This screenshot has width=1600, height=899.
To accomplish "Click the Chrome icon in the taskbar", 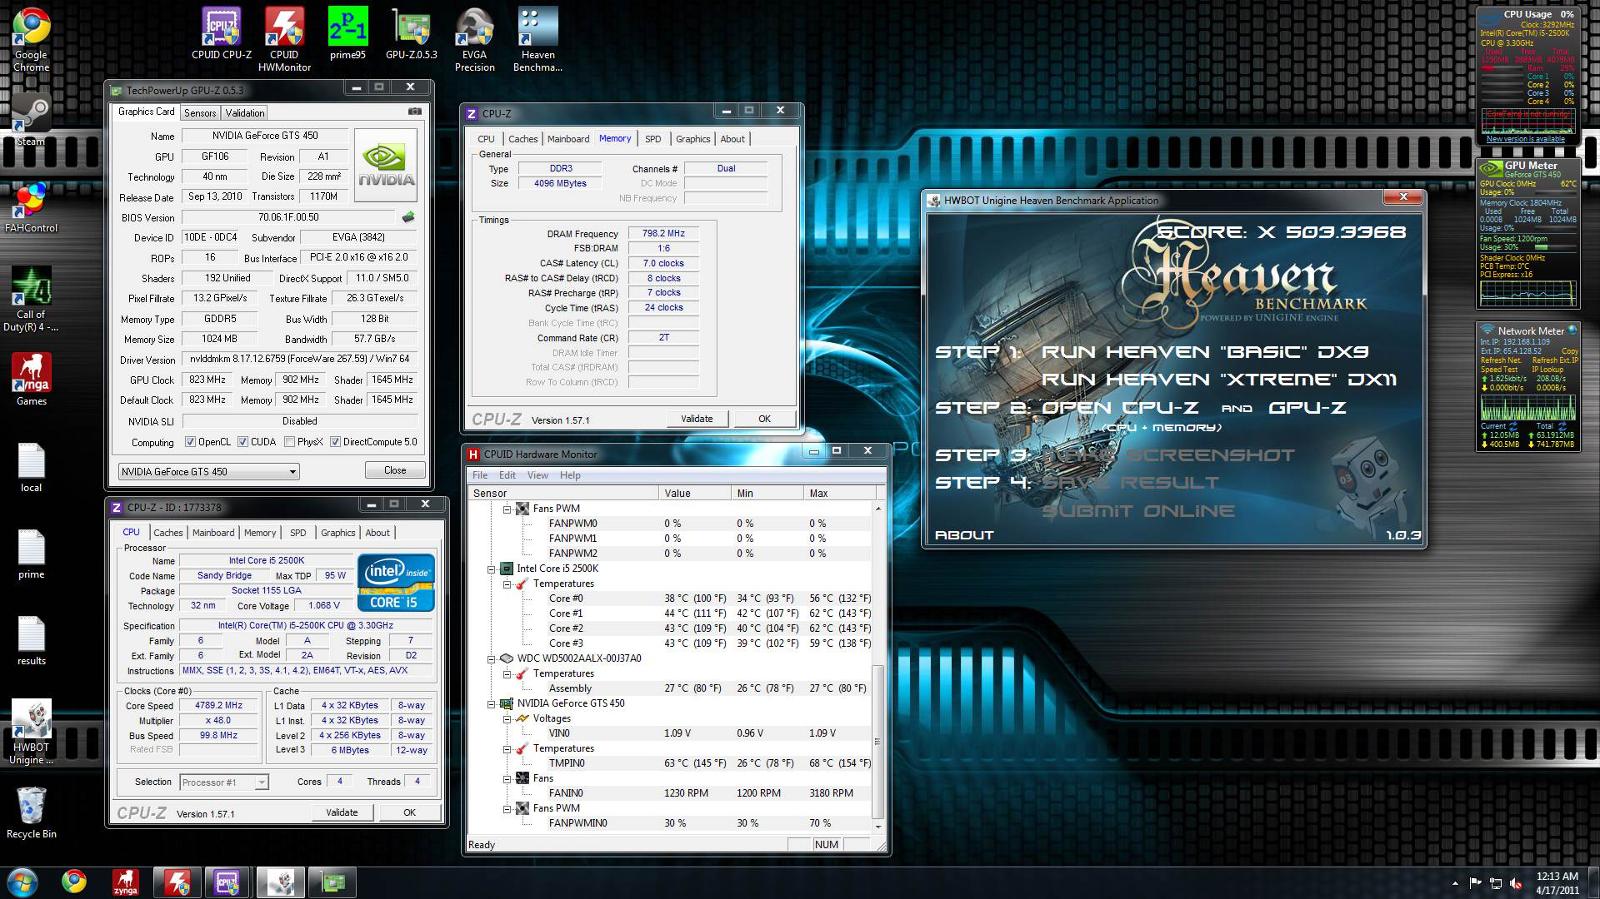I will pos(74,882).
